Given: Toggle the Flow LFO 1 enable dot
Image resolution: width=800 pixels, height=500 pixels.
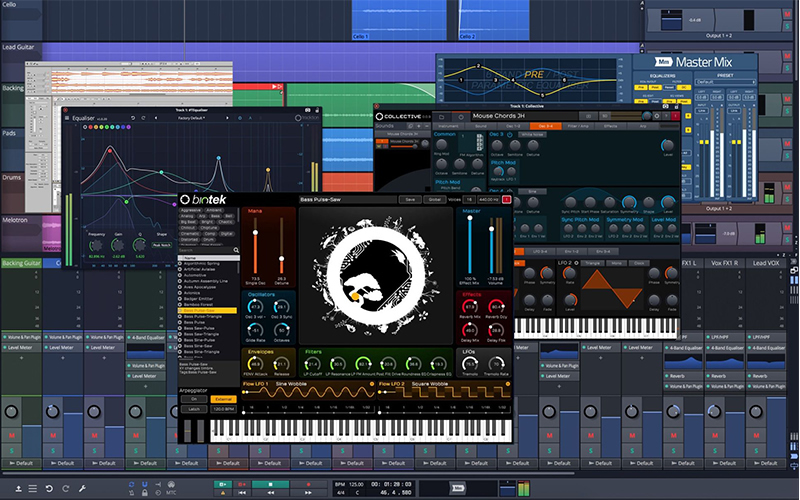Looking at the screenshot, I should pos(371,384).
